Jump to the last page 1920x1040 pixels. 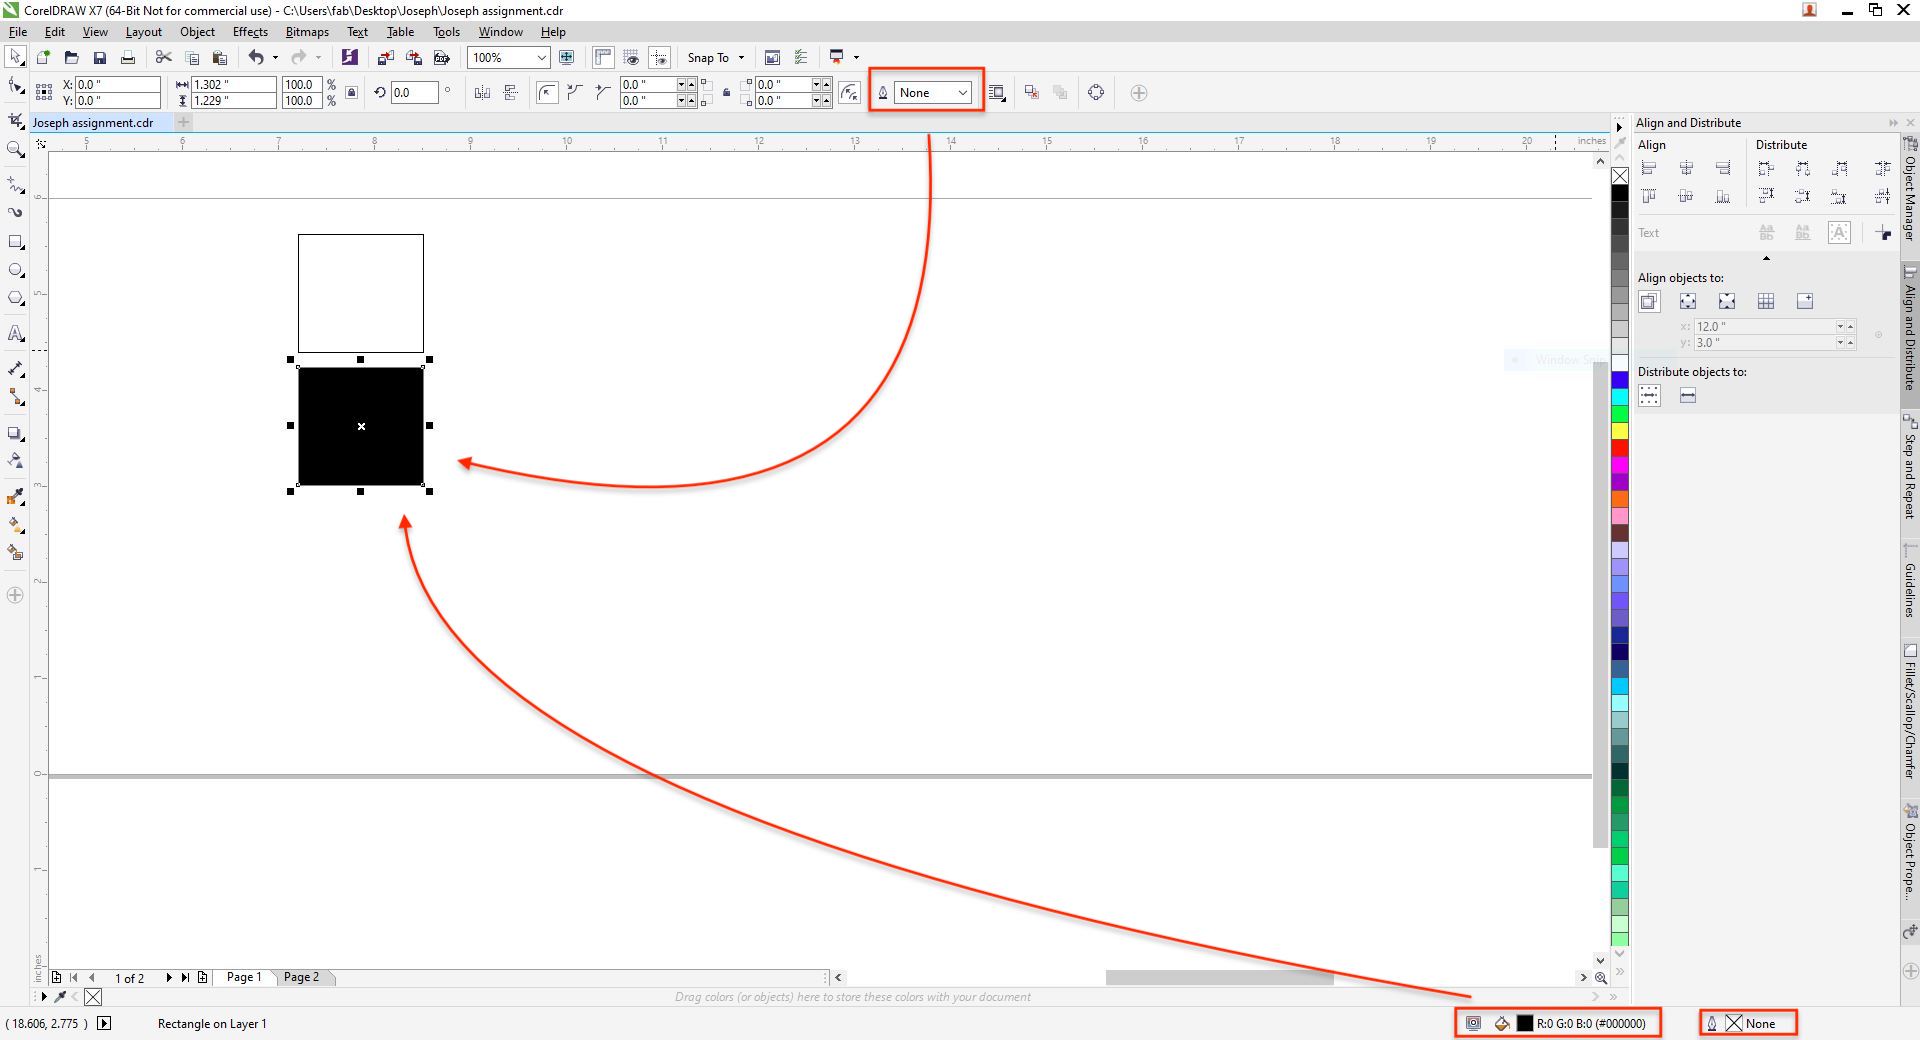(185, 977)
